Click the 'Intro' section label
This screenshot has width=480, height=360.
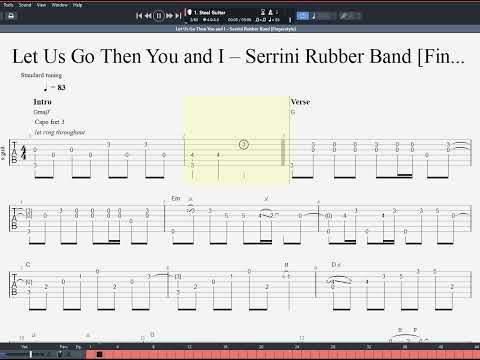tap(43, 102)
